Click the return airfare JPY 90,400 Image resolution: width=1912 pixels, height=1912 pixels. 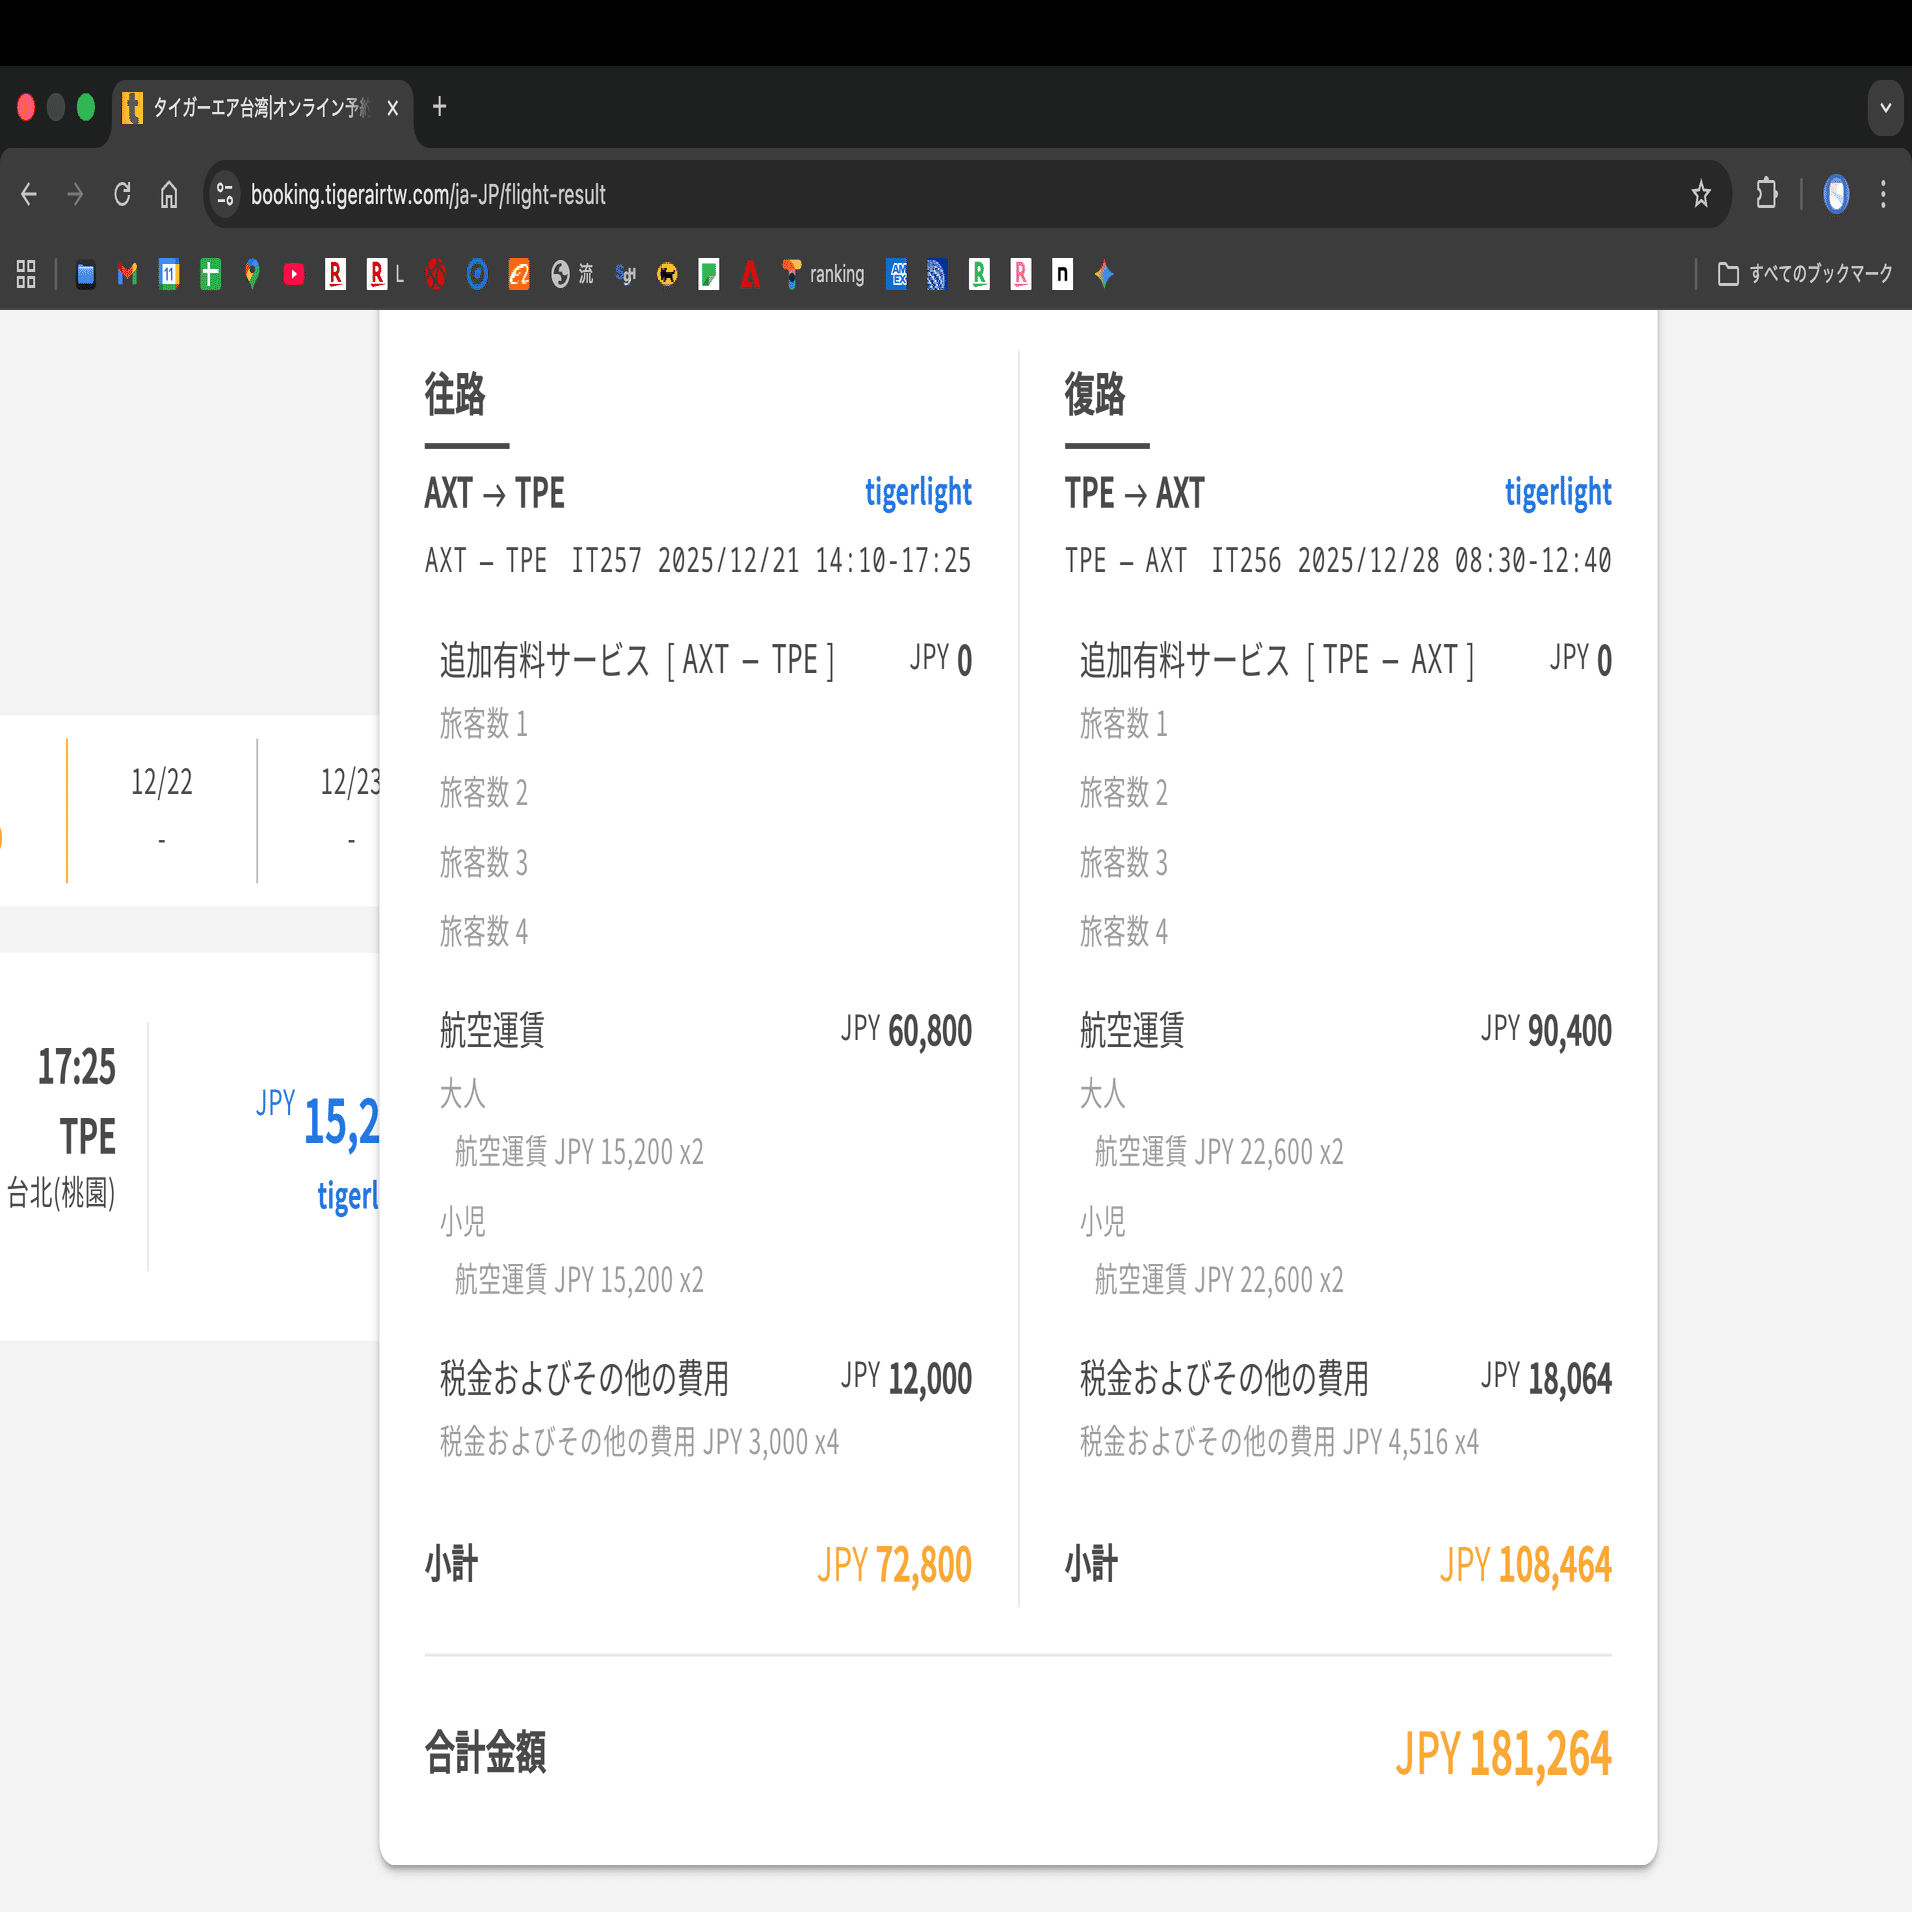click(x=1546, y=1030)
